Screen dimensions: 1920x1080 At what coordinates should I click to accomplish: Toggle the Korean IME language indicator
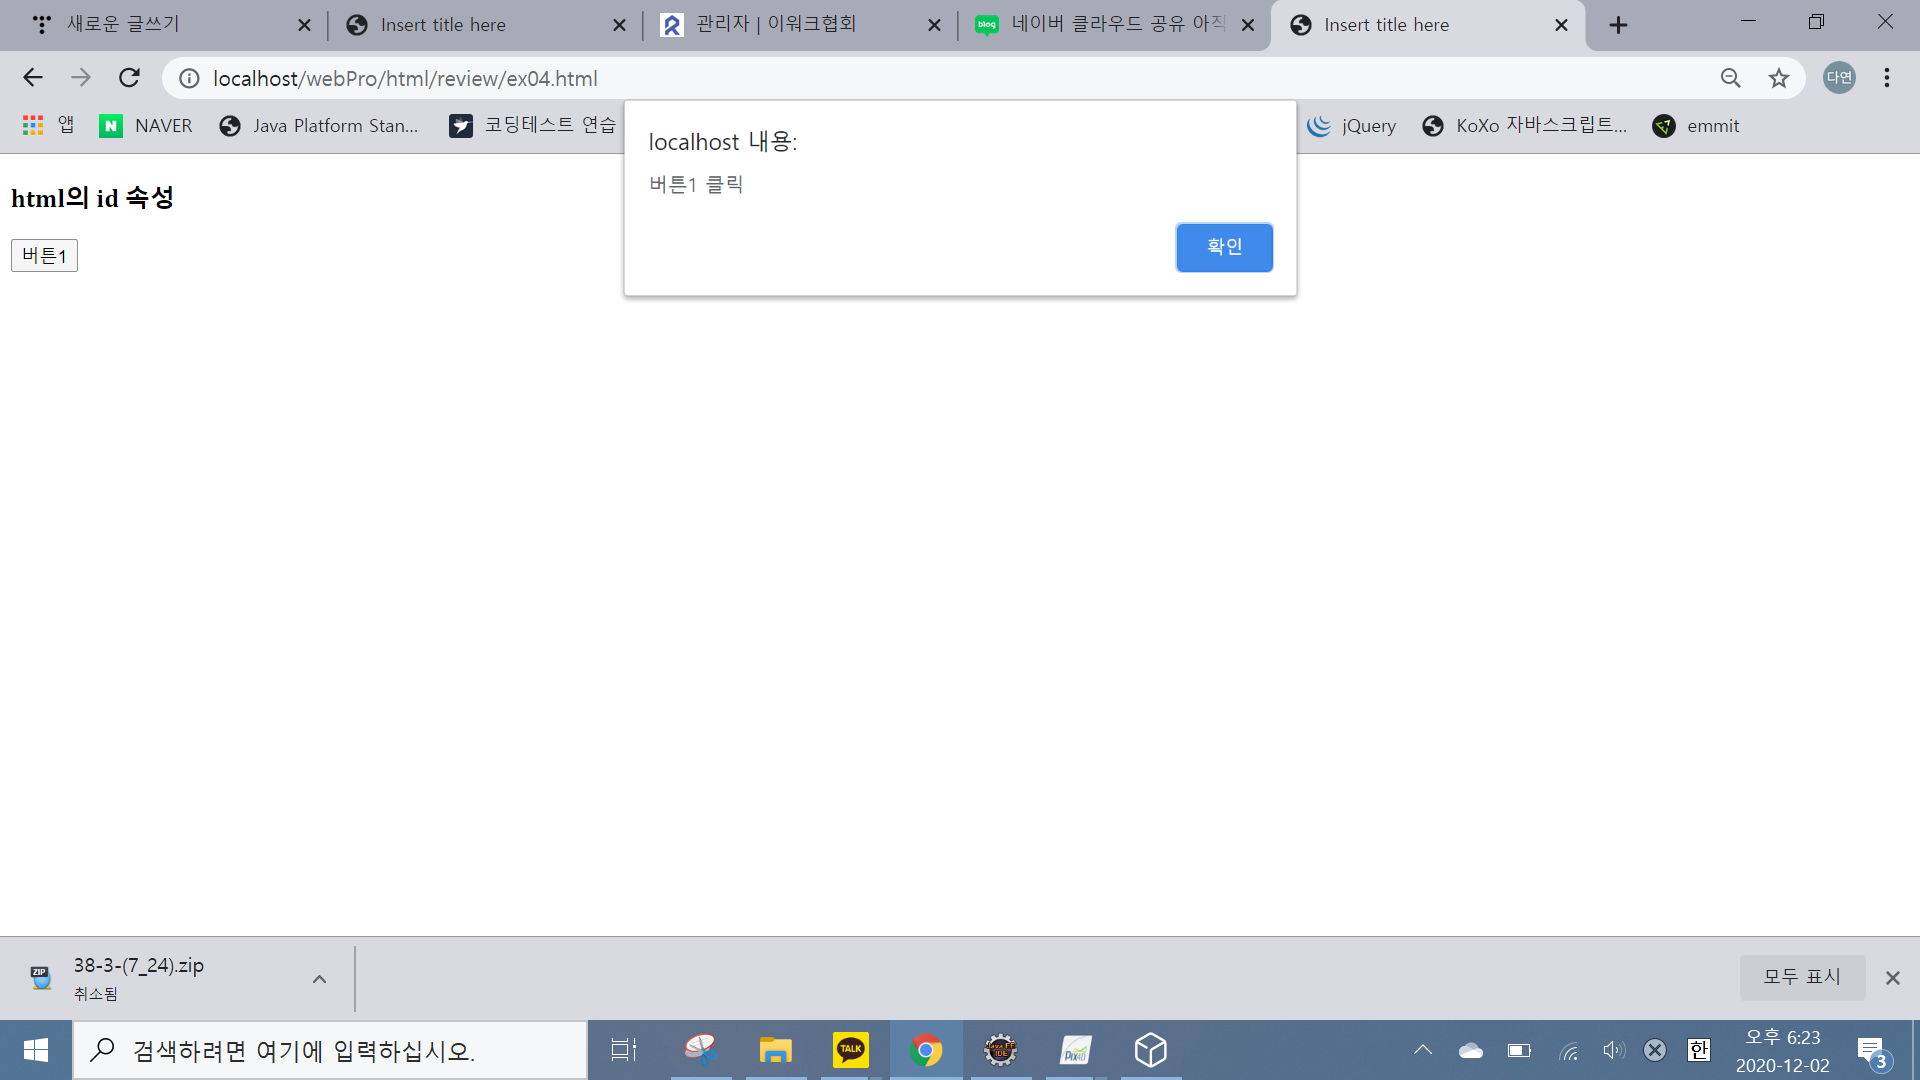click(x=1698, y=1050)
